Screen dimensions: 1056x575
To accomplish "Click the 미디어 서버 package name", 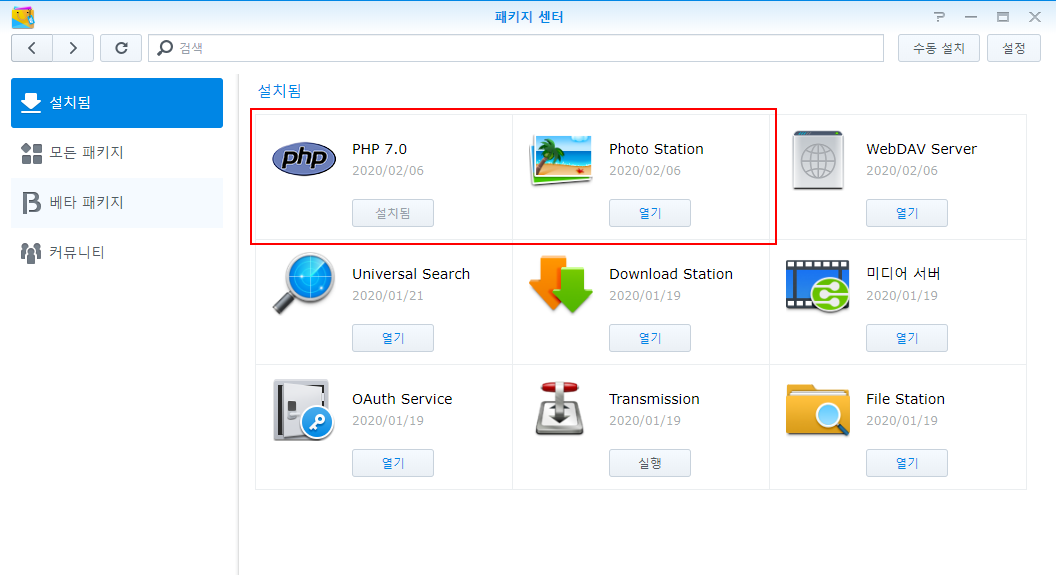I will [x=903, y=273].
